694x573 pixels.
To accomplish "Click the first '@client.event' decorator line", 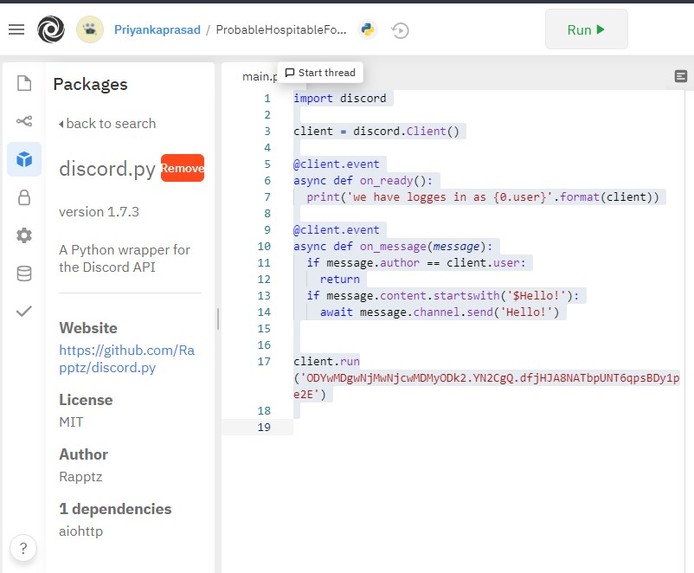I will coord(336,164).
